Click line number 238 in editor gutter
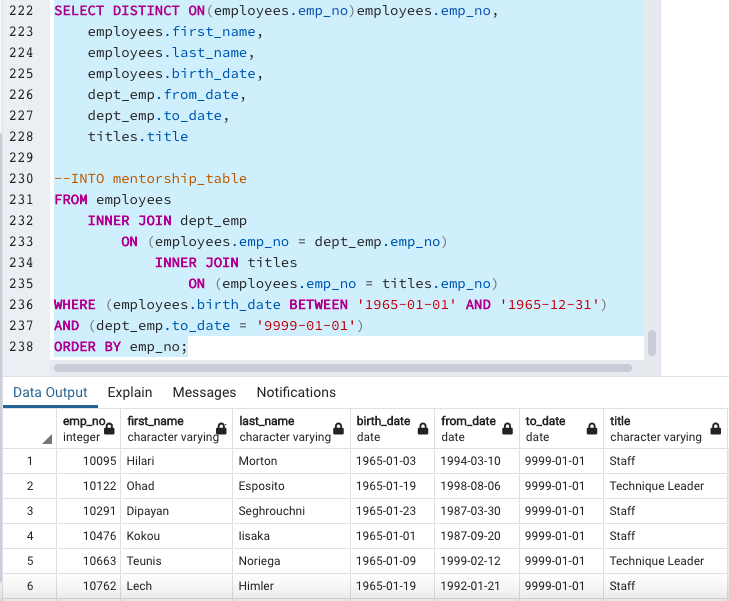 (21, 347)
